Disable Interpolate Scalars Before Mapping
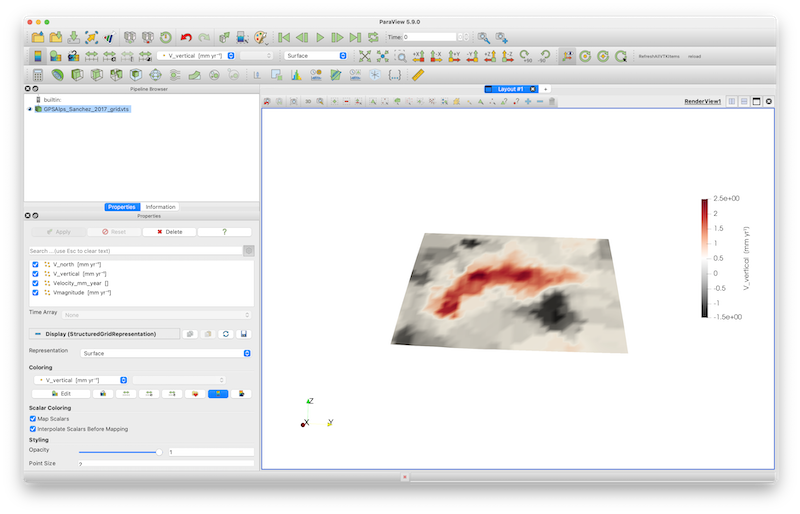This screenshot has width=800, height=514. pos(34,428)
